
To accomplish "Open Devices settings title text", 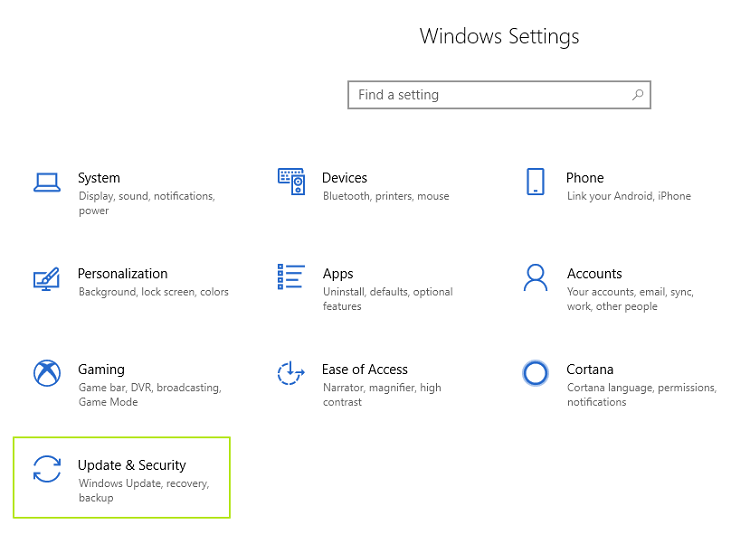I will pos(344,178).
